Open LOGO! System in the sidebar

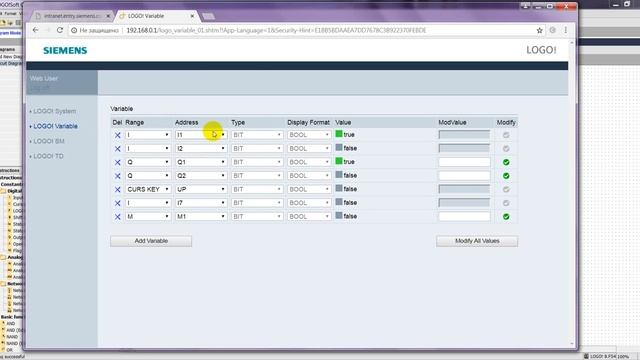[x=54, y=111]
